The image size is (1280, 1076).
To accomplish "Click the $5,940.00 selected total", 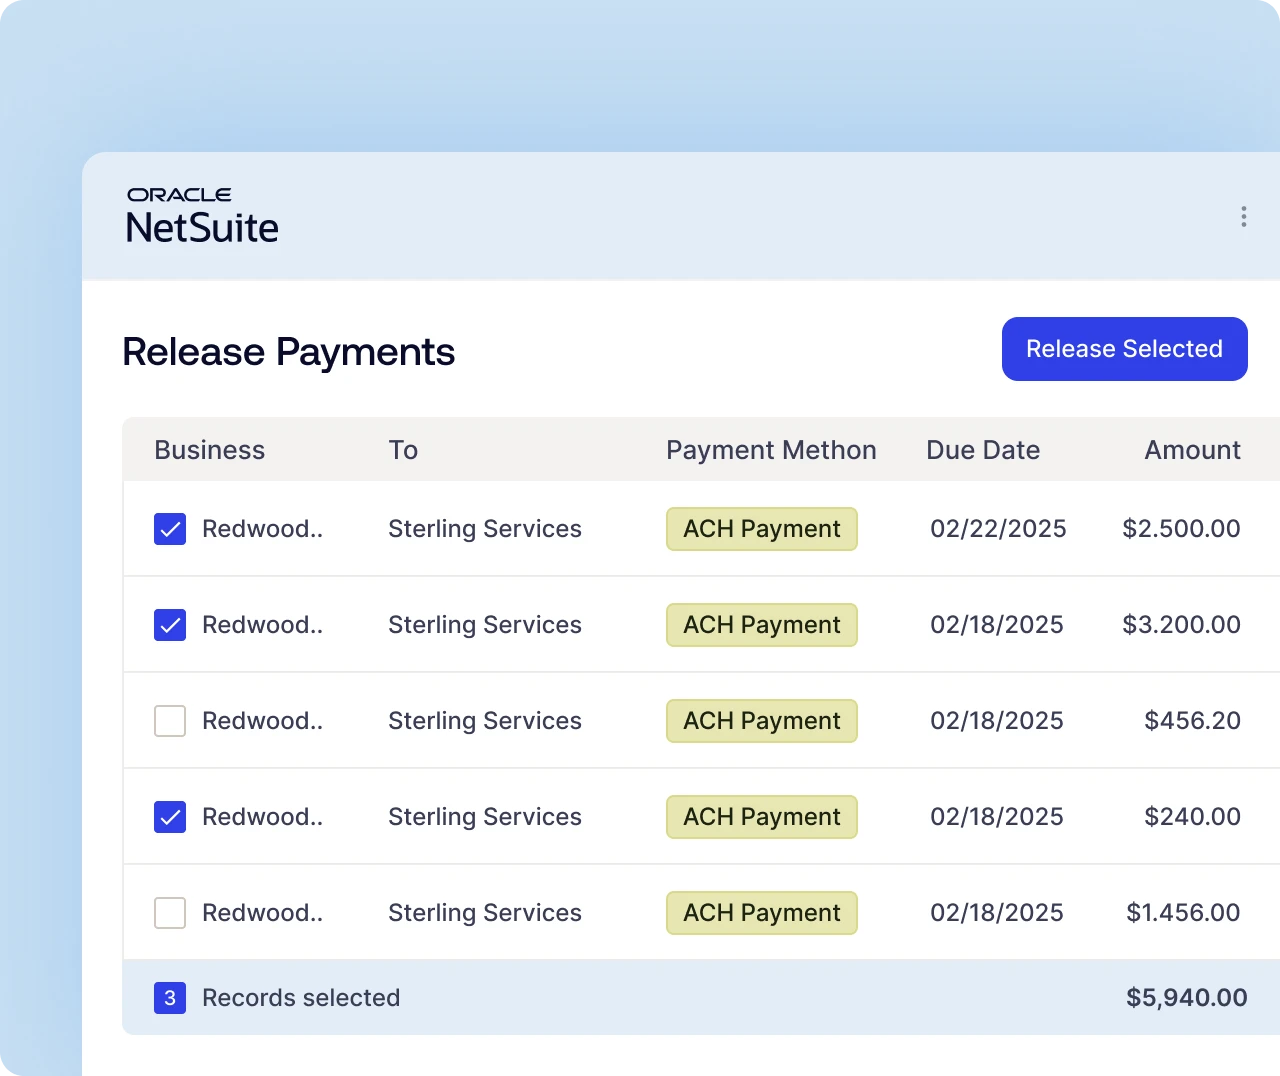I will (1186, 998).
